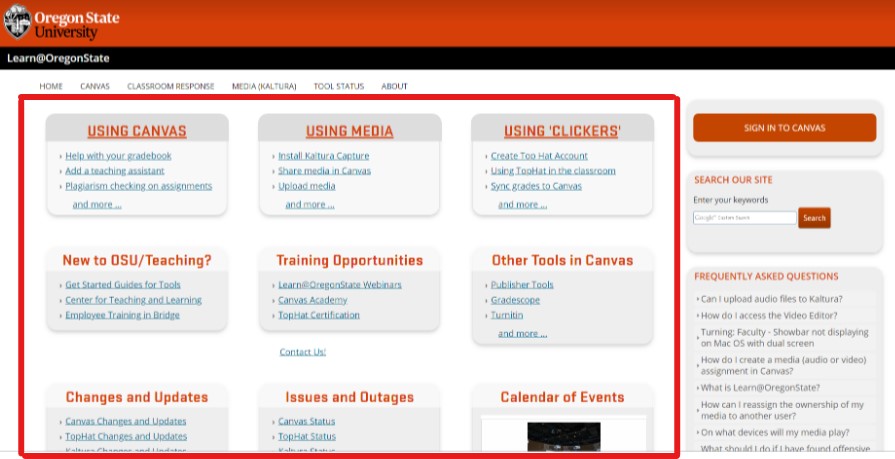Open Create Top Hat Account link
895x459 pixels.
539,156
